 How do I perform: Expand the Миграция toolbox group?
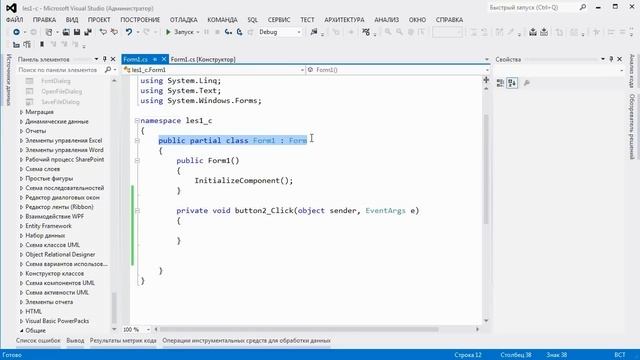tap(21, 112)
